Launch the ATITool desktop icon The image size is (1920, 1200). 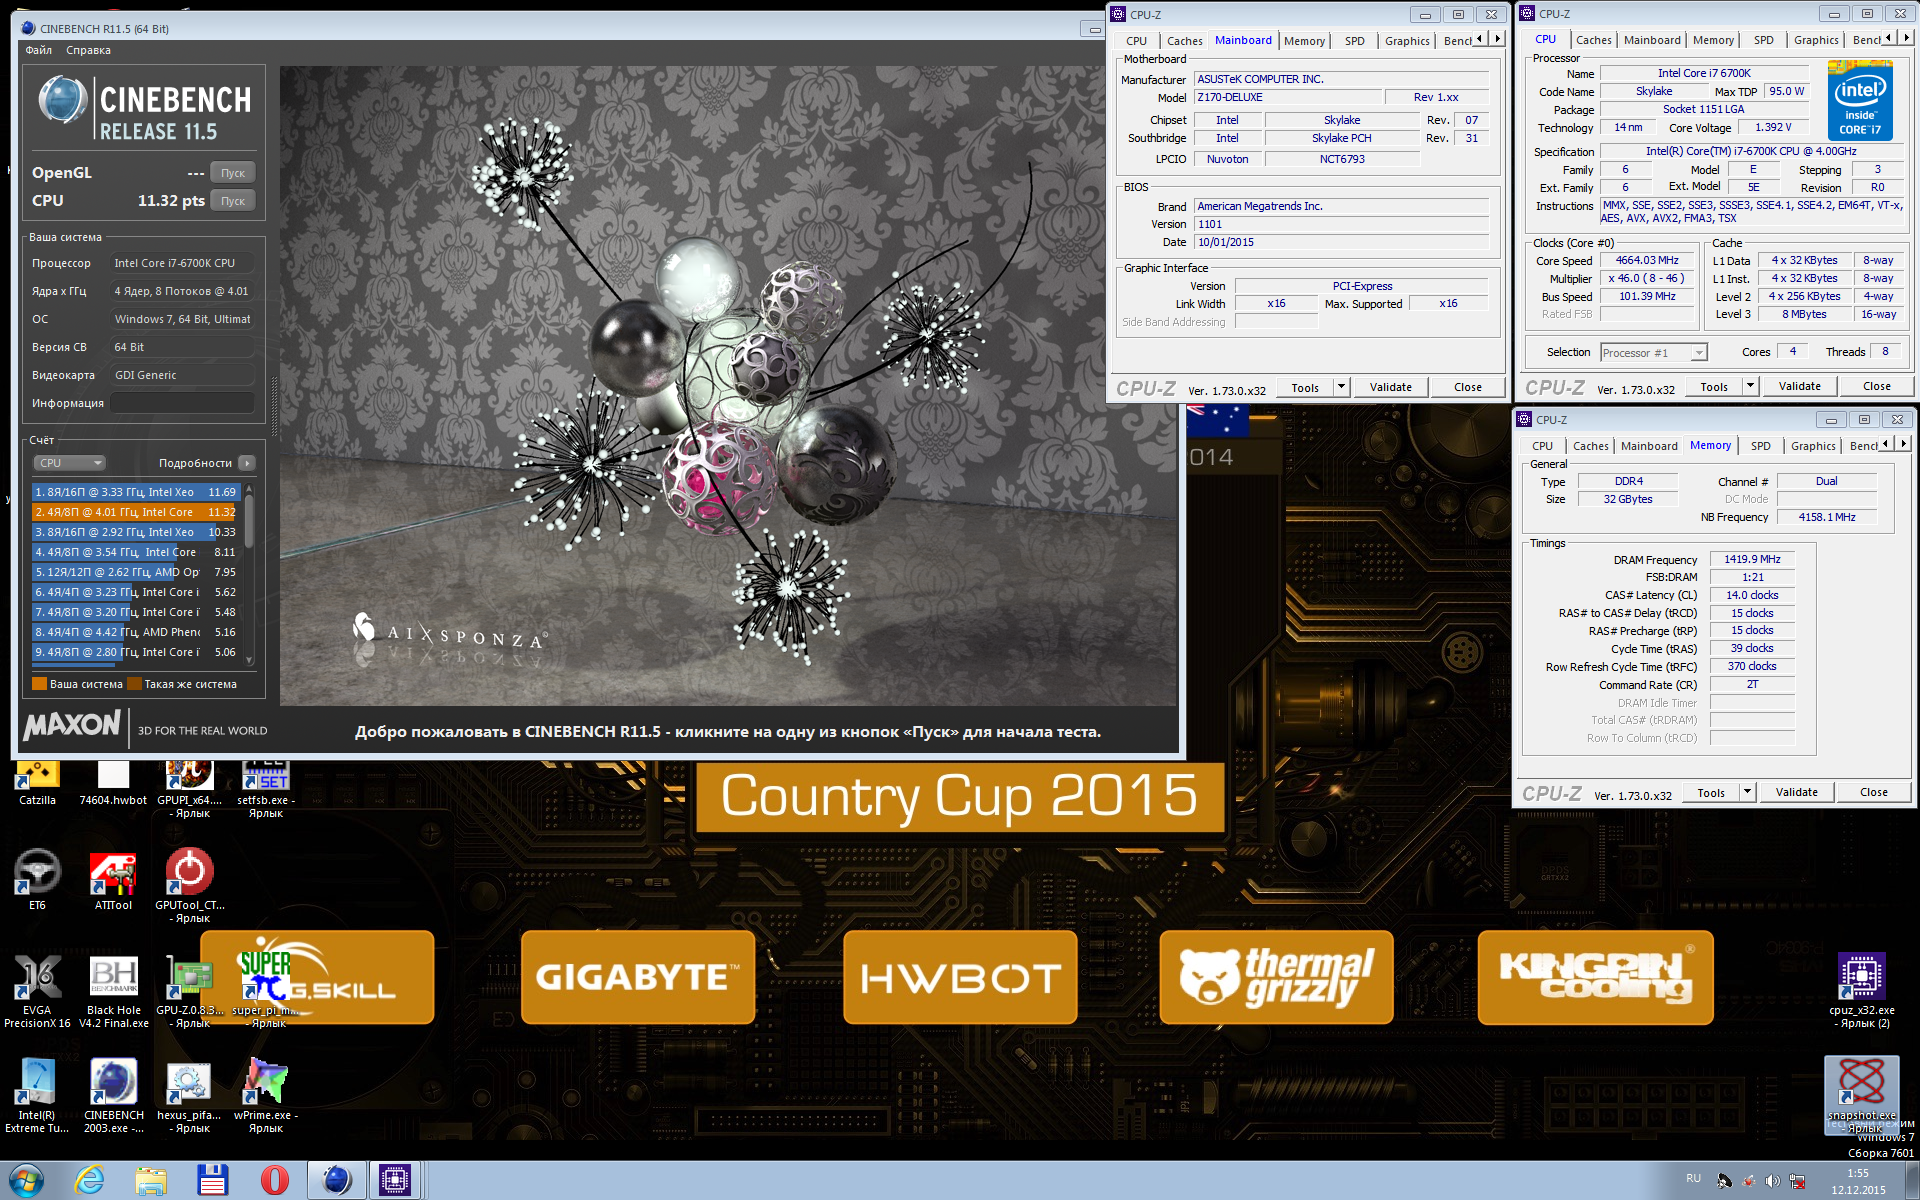pos(113,879)
